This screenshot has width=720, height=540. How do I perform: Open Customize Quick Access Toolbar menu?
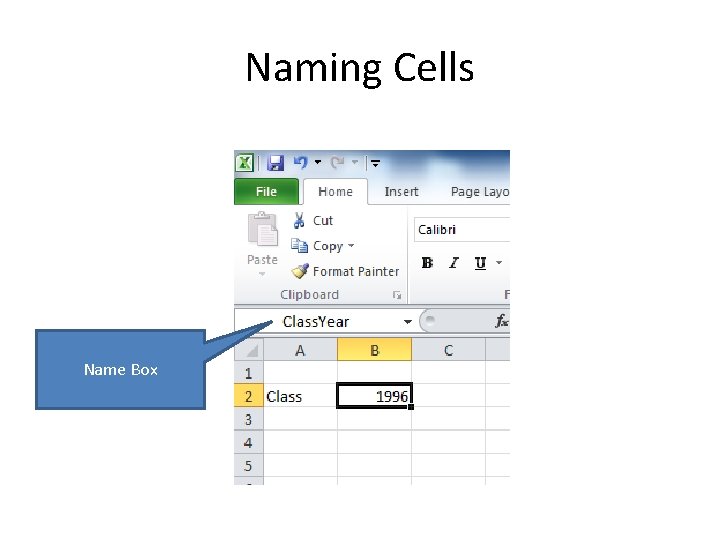tap(375, 163)
